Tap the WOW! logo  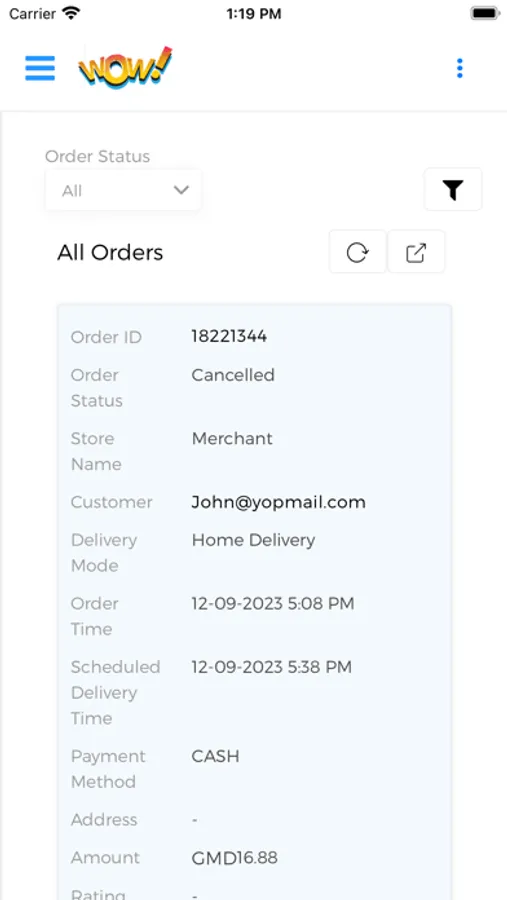(x=125, y=67)
